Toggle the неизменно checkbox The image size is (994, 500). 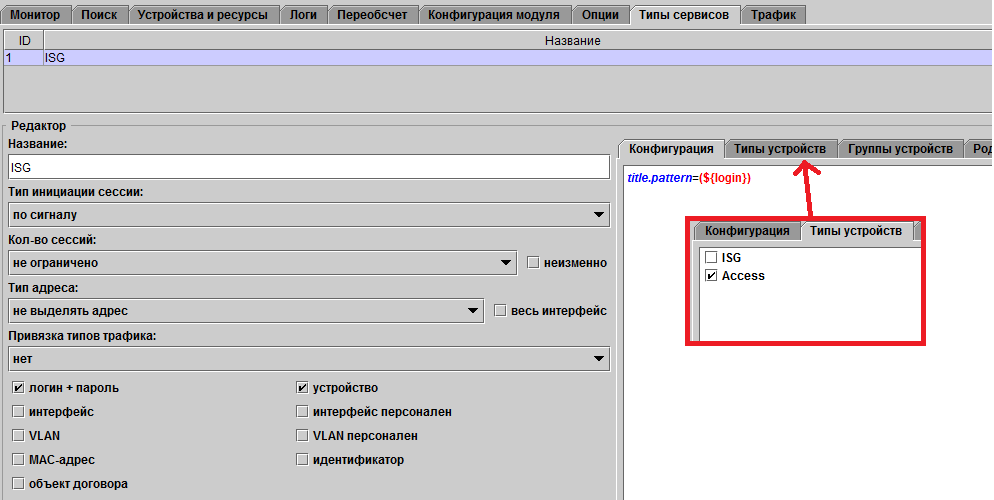(x=533, y=262)
